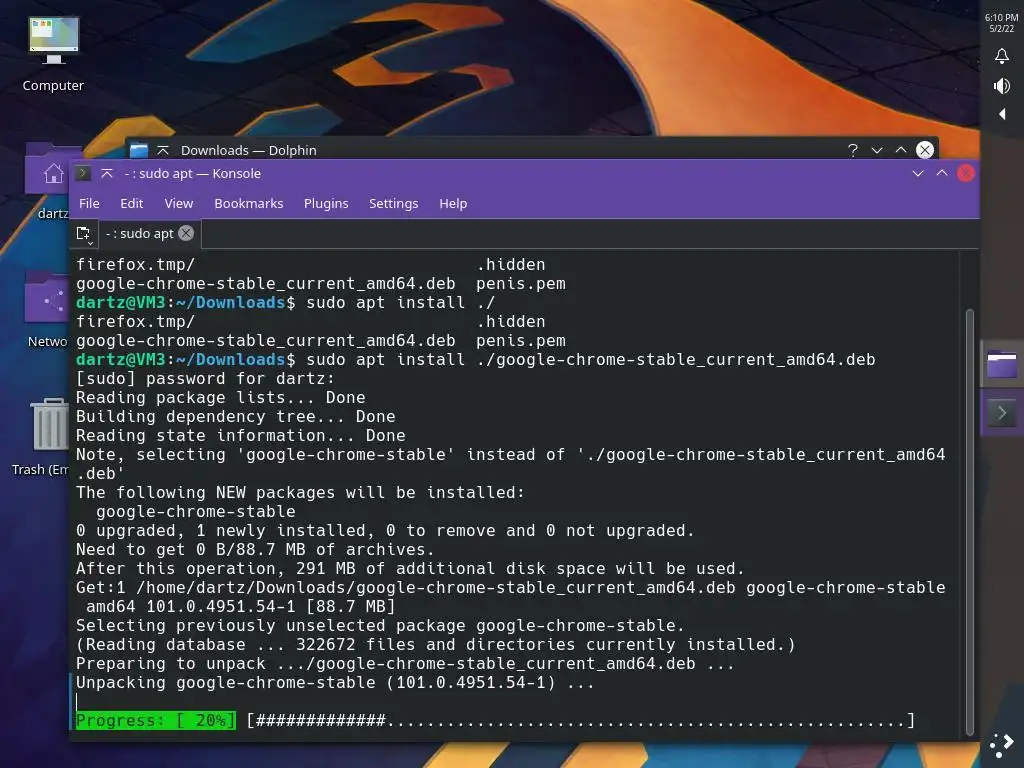The image size is (1024, 768).
Task: Click '0 upgraded, 1 newly installed' line
Action: click(x=385, y=530)
